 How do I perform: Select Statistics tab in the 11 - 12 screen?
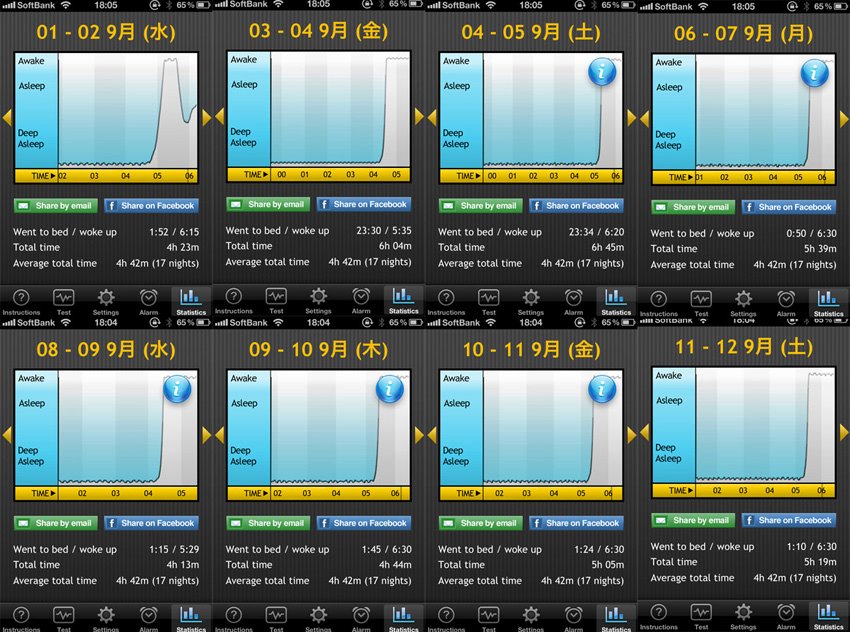tap(828, 615)
